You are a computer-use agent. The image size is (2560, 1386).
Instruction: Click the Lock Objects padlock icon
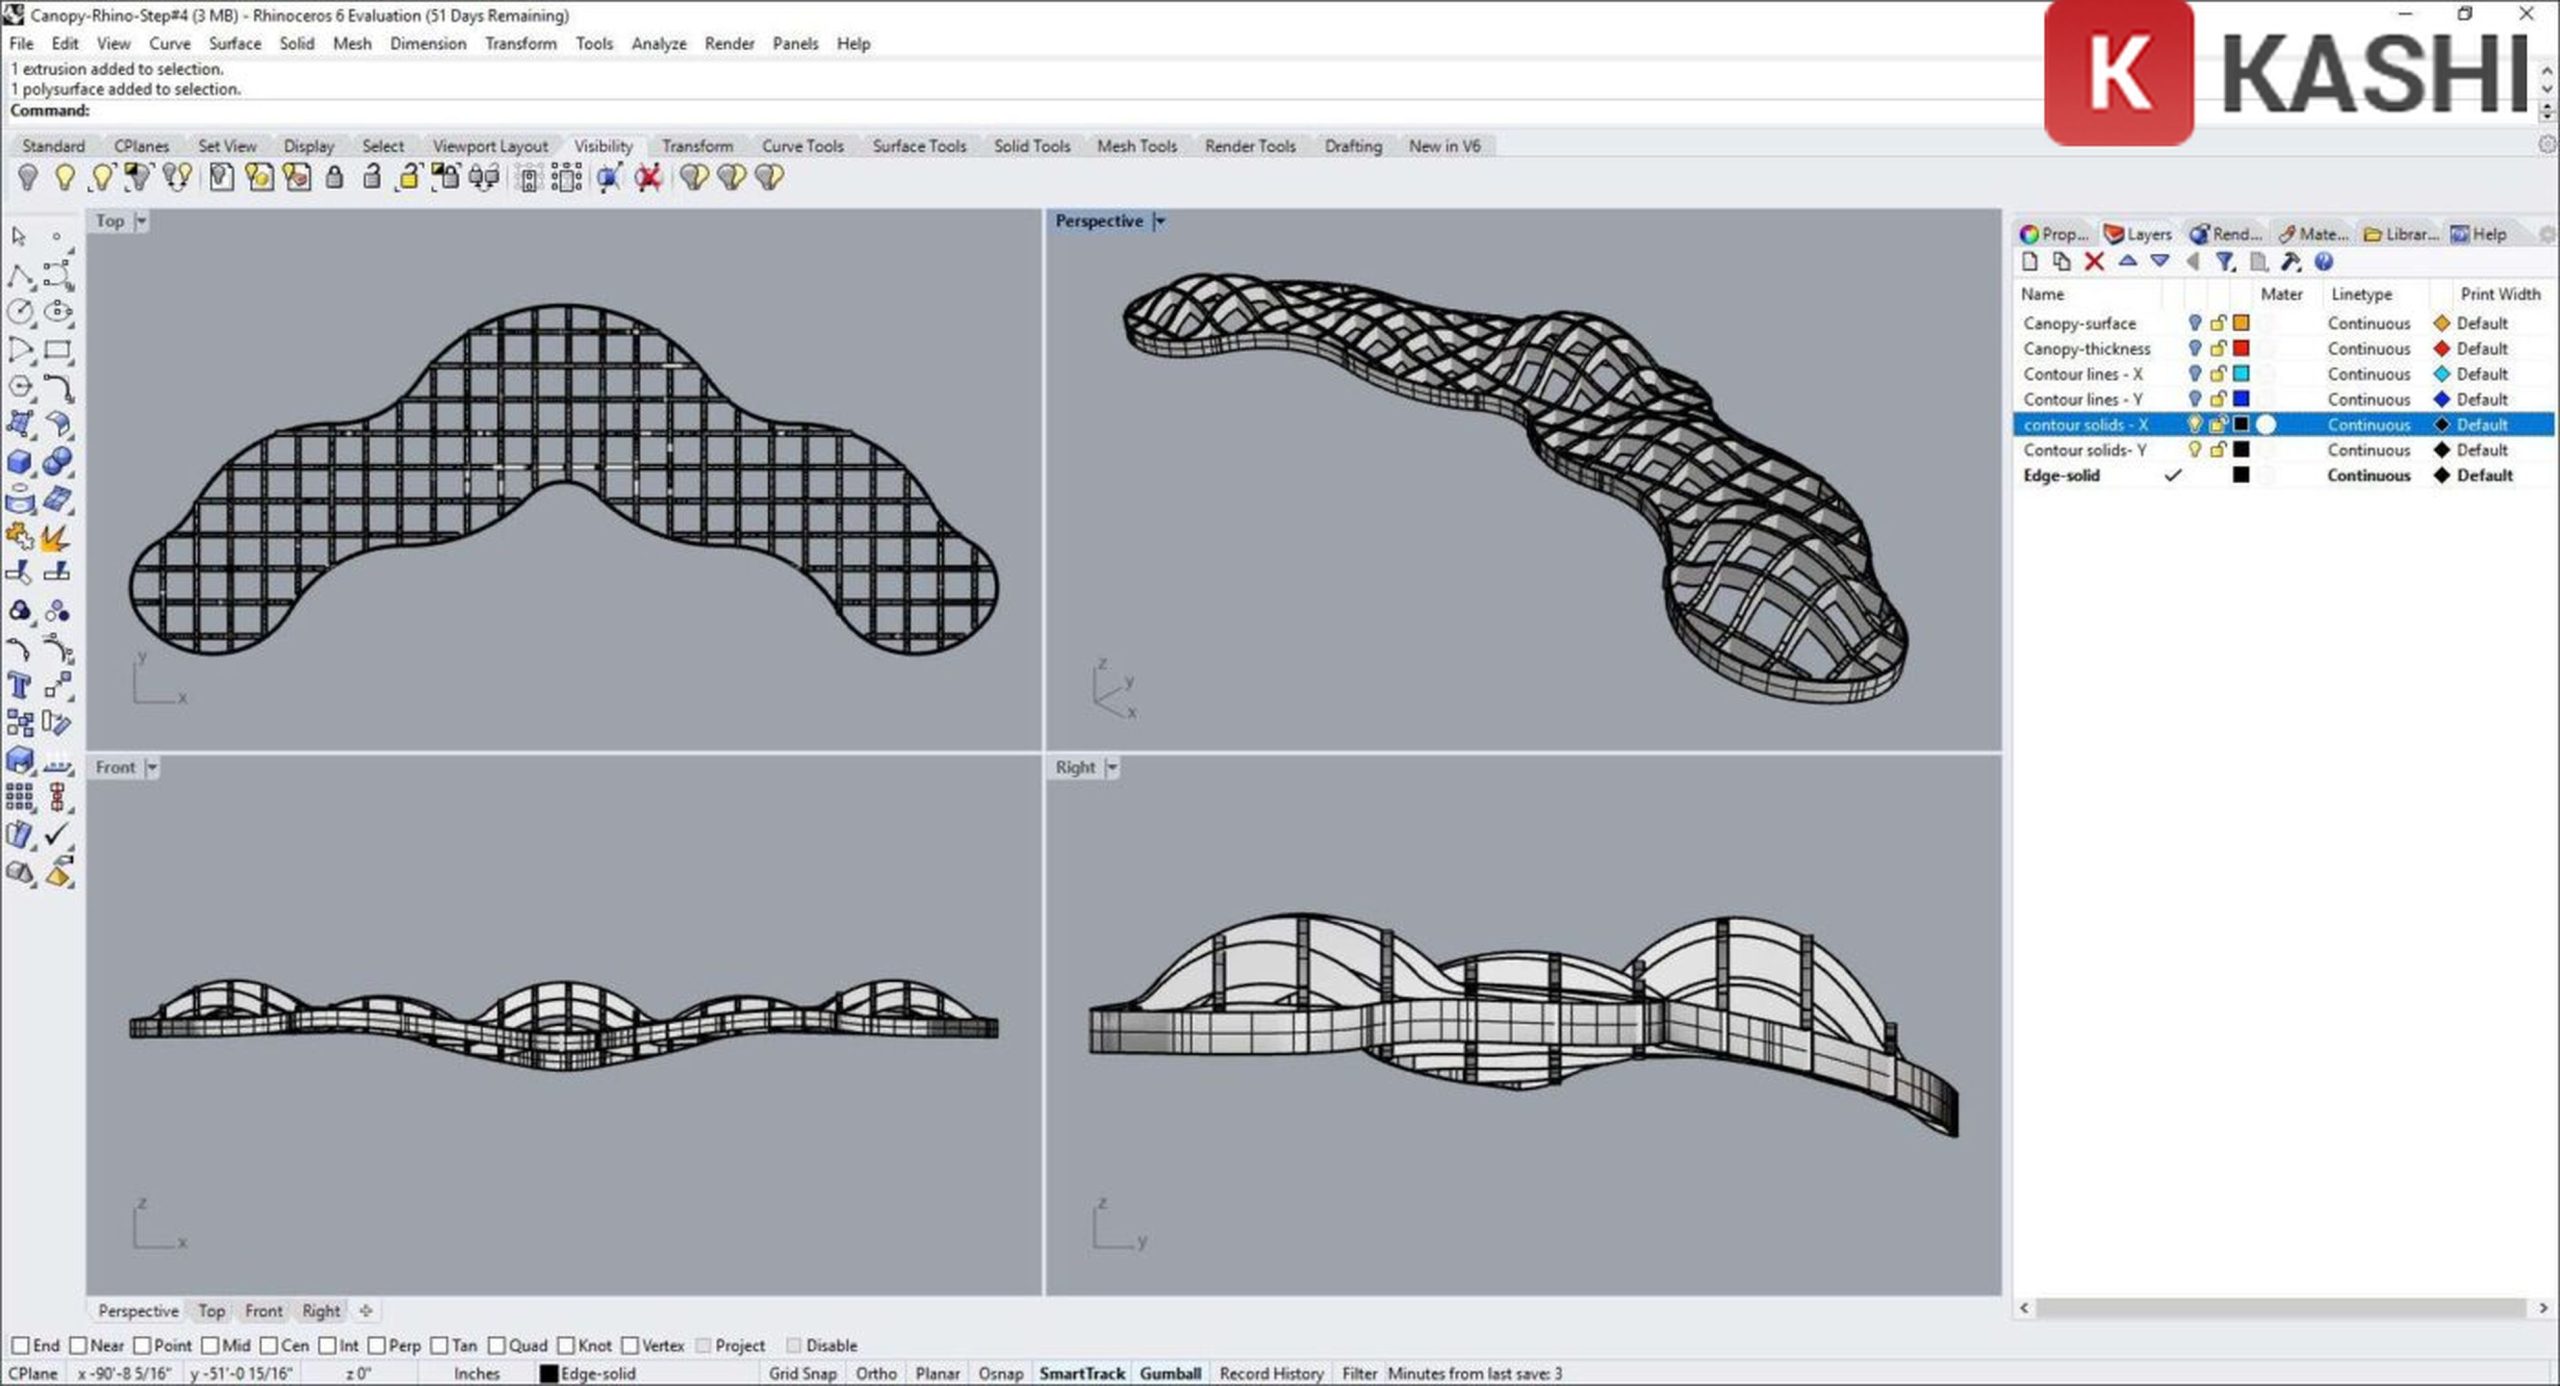335,178
